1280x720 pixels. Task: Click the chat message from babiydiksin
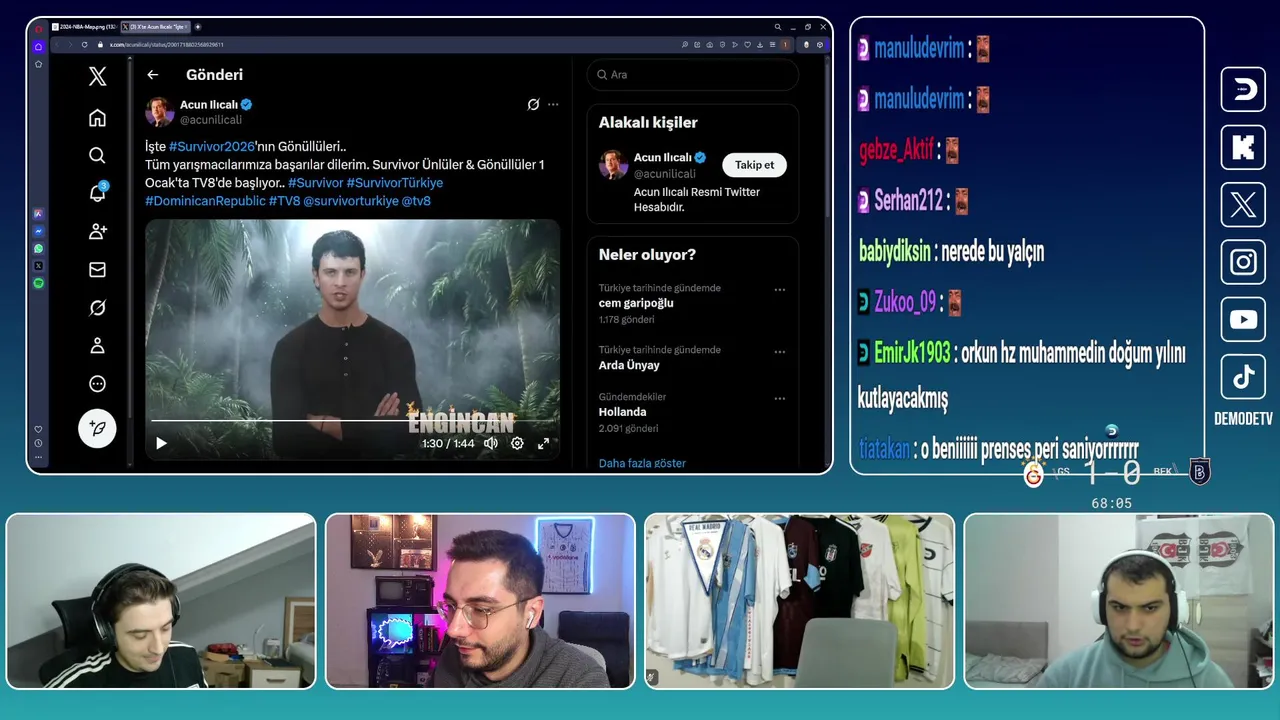point(951,252)
